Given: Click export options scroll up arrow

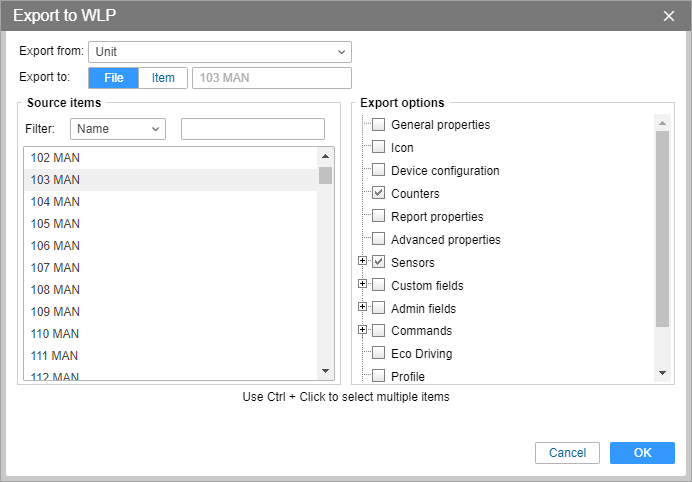Looking at the screenshot, I should click(662, 123).
